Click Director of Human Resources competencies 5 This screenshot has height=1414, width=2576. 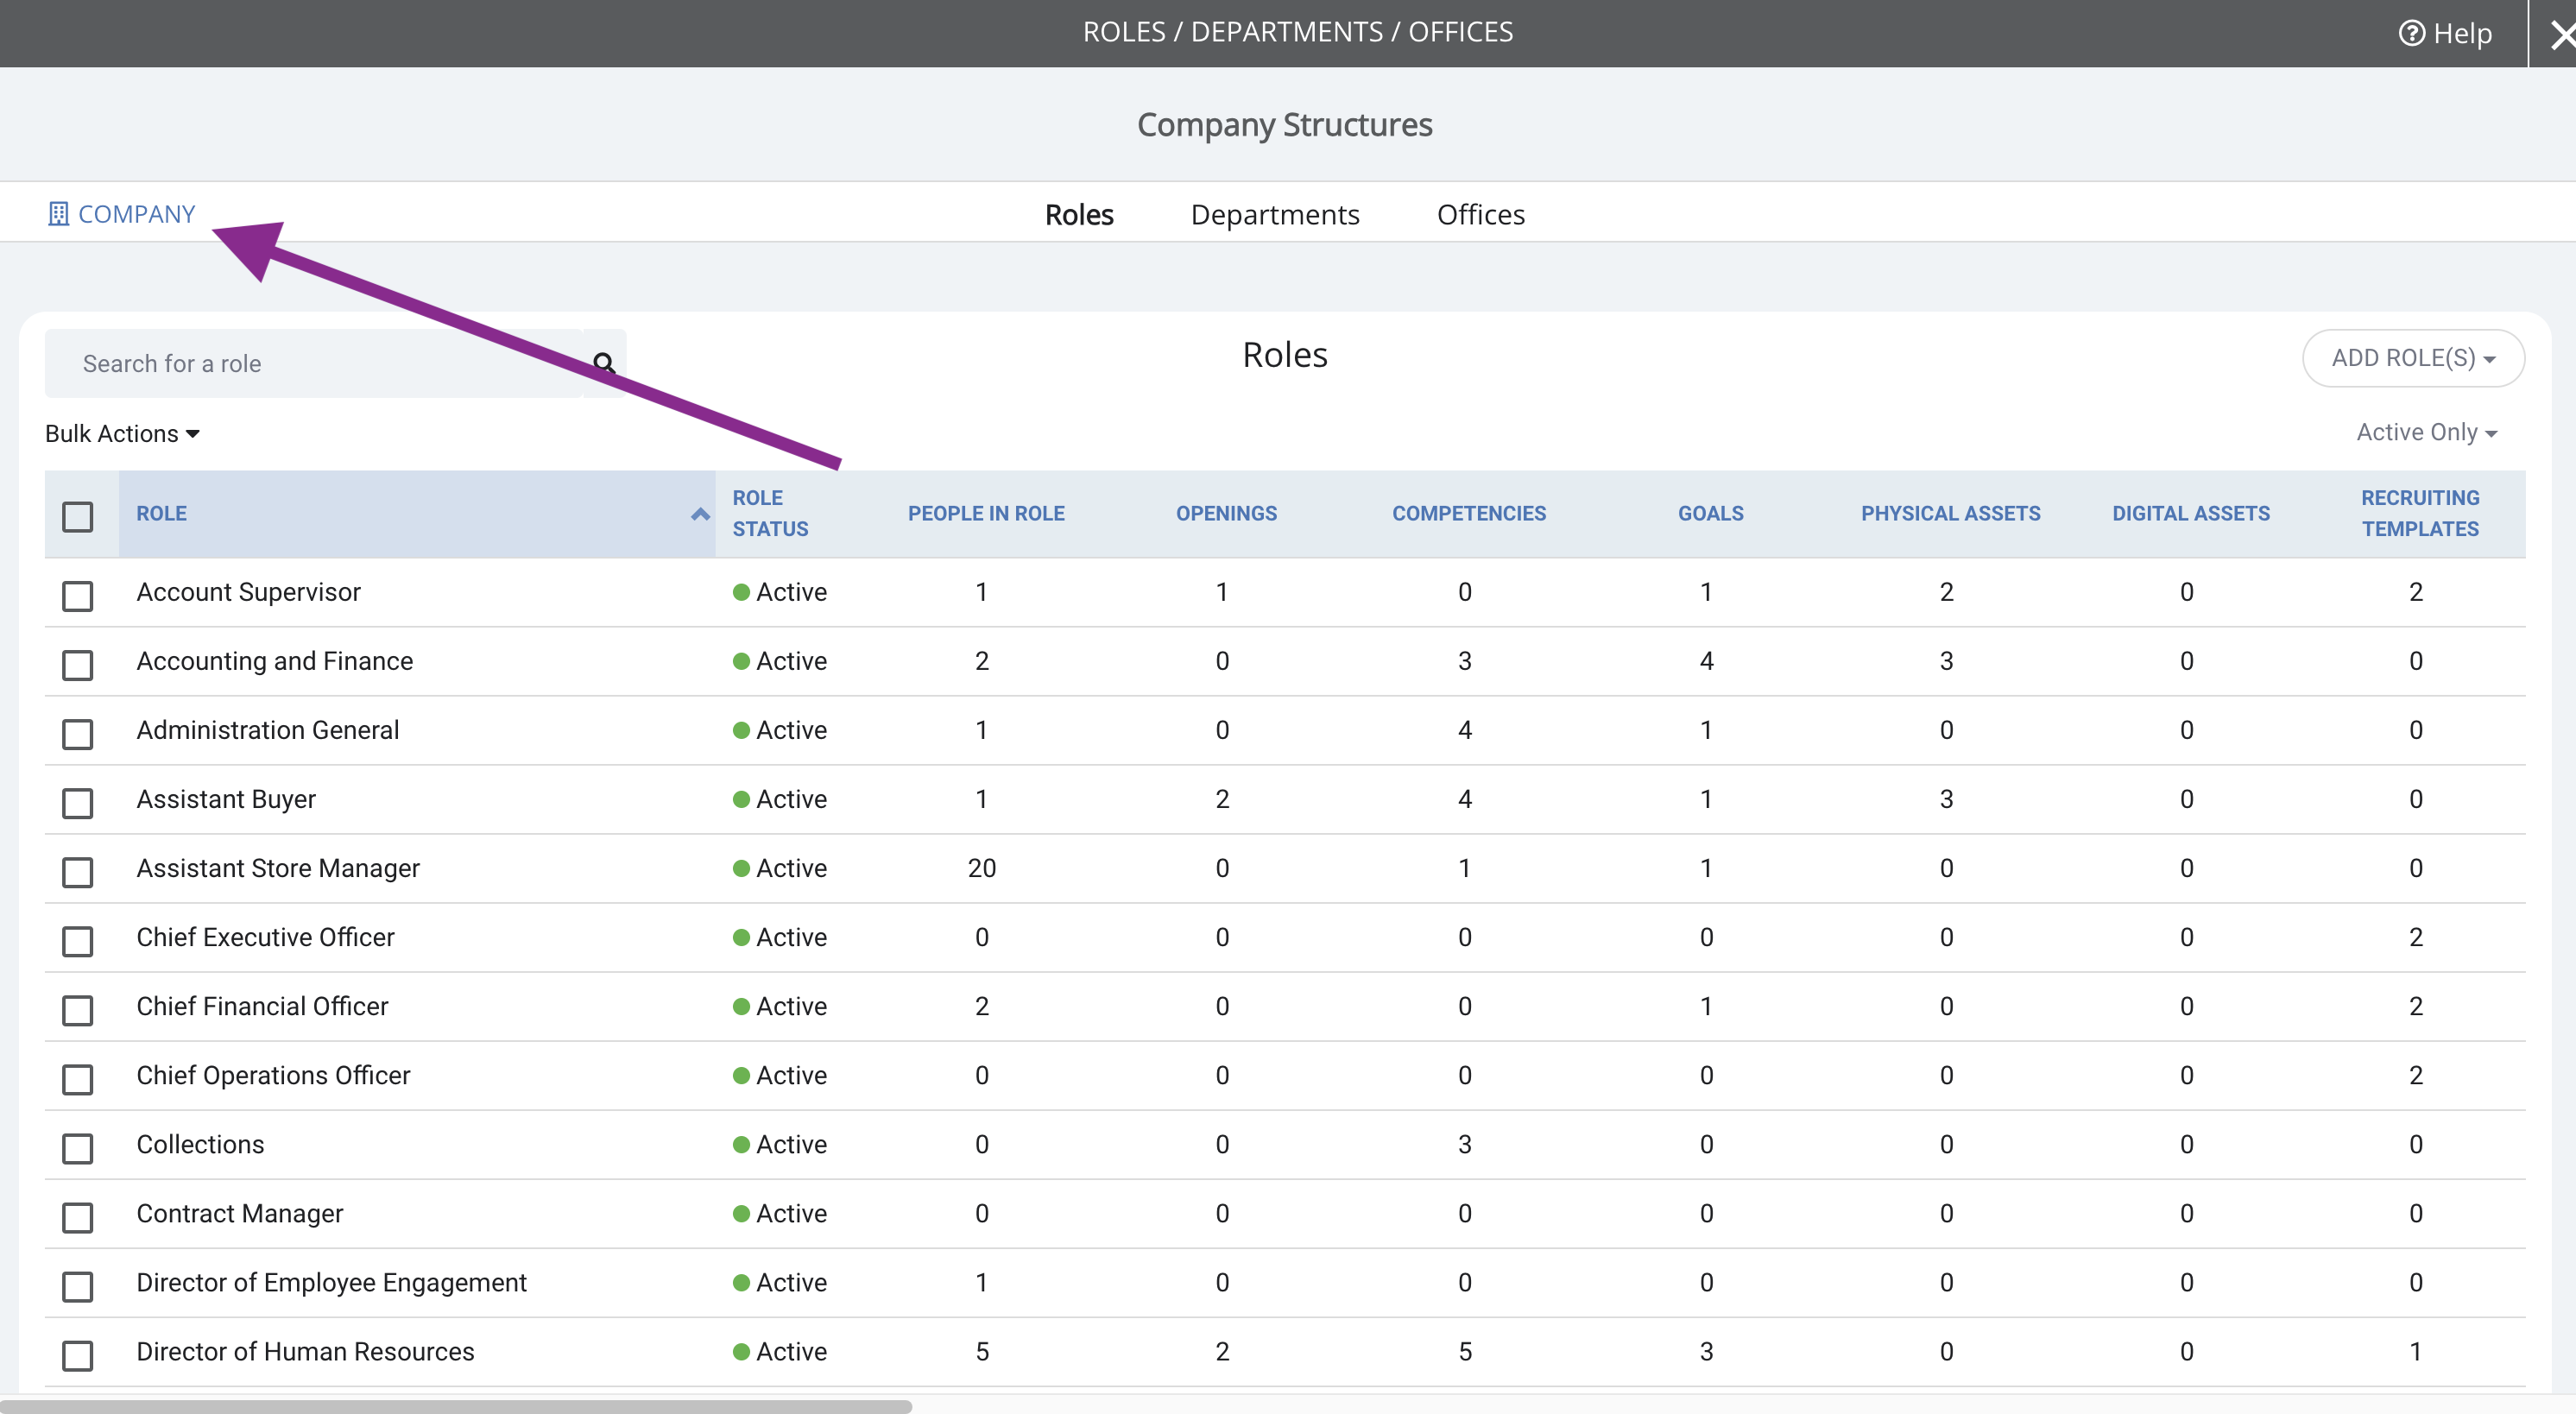(1464, 1351)
